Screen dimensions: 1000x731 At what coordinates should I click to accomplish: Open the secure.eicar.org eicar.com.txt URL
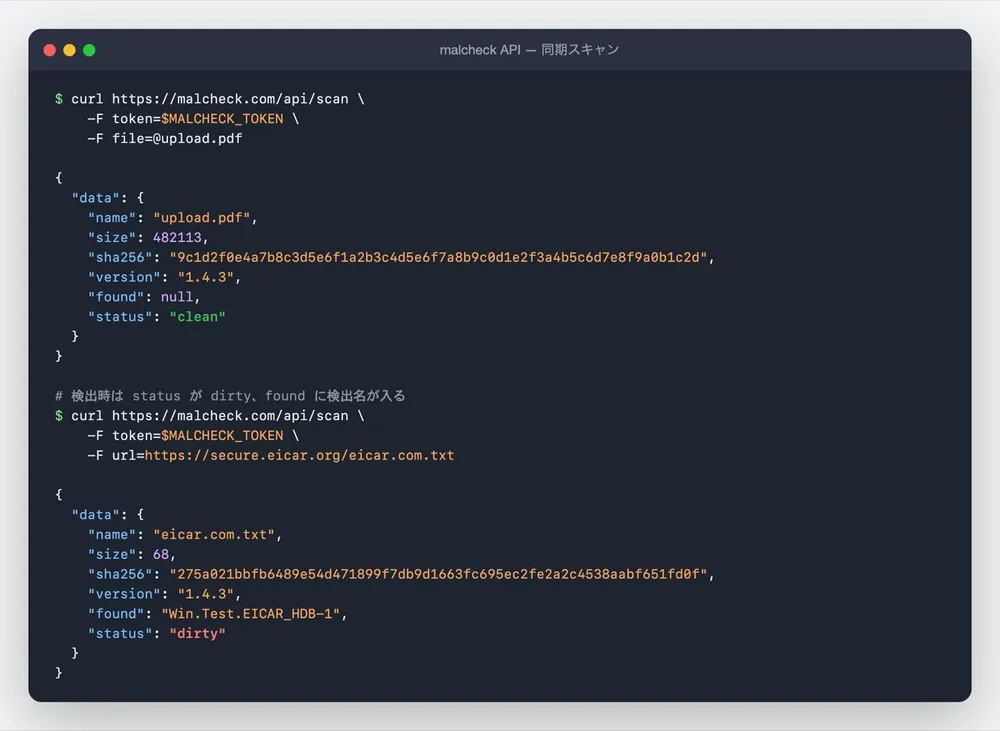pyautogui.click(x=300, y=455)
